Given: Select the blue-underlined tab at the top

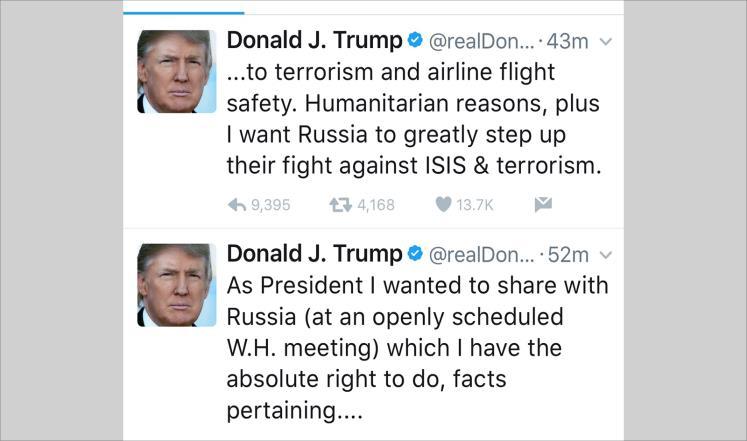Looking at the screenshot, I should pos(183,8).
